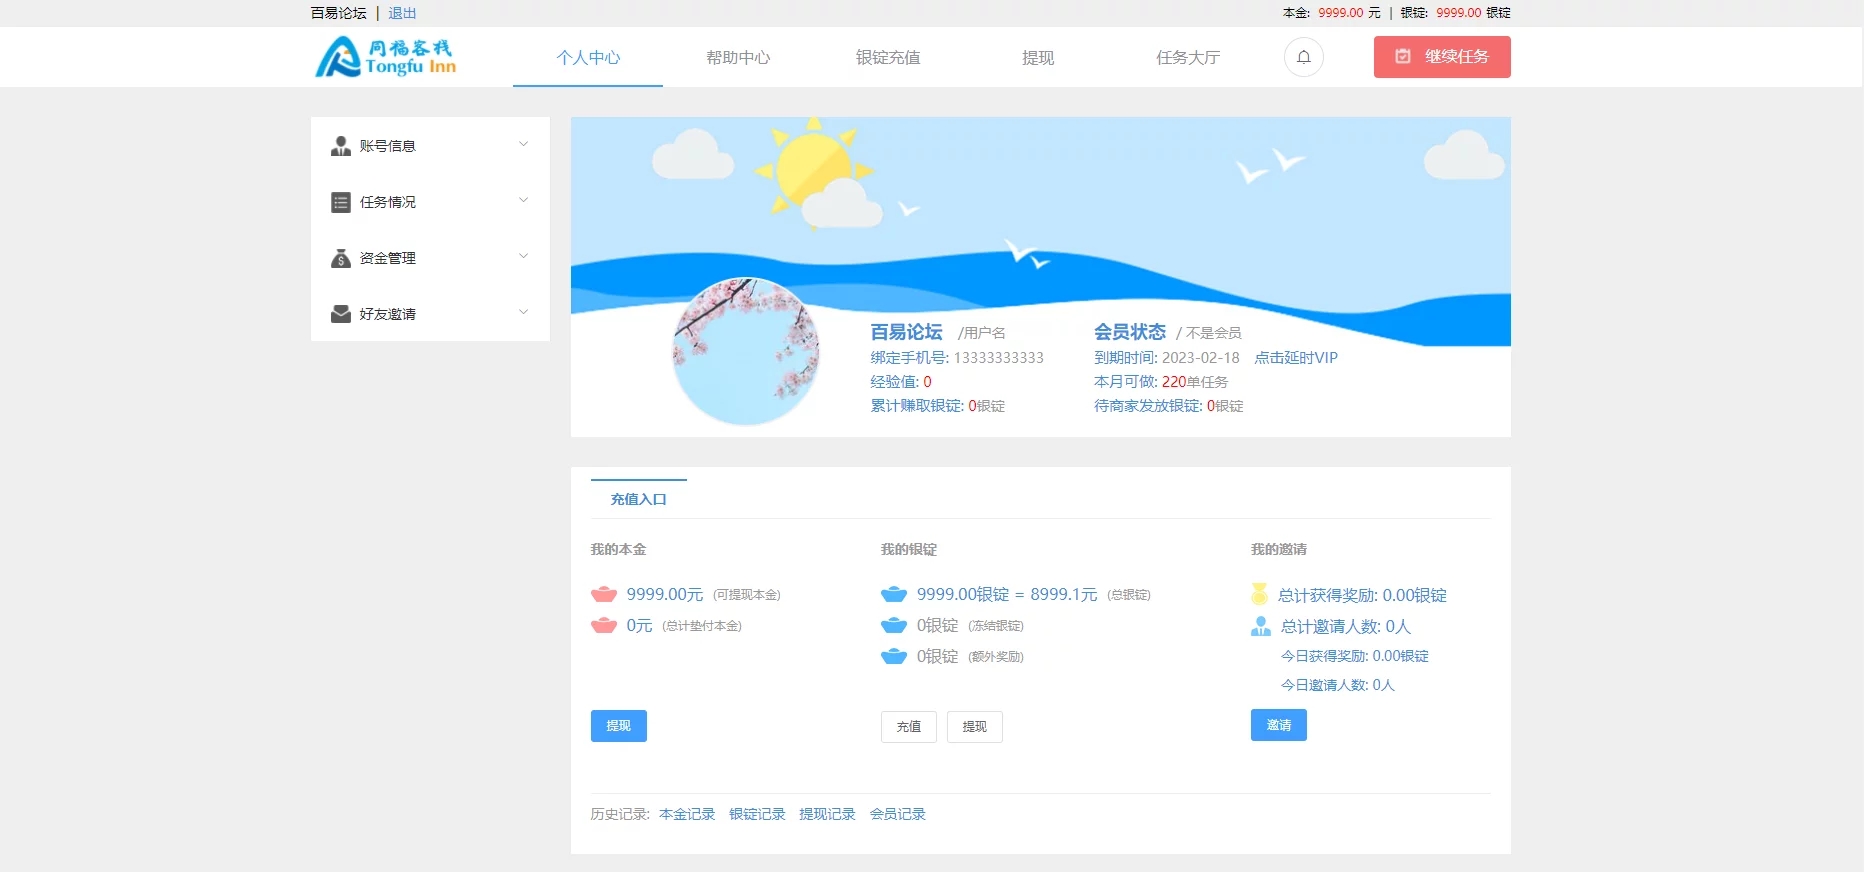The width and height of the screenshot is (1864, 872).
Task: Click the 账号信息 person icon in sidebar
Action: (x=341, y=146)
